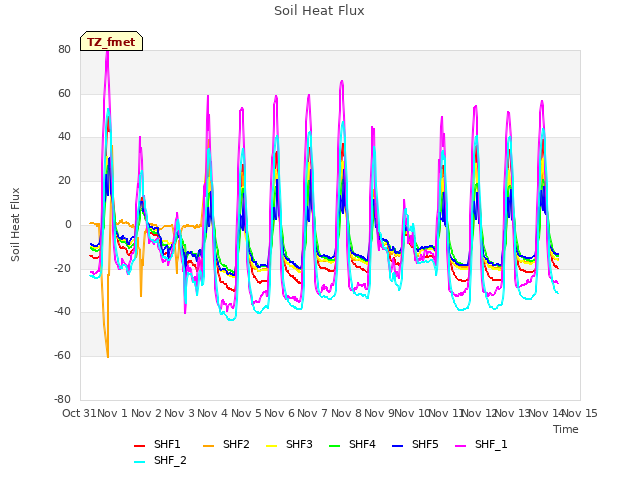640x480 pixels.
Task: Click the orange SHF2 legend color marker
Action: coord(209,446)
